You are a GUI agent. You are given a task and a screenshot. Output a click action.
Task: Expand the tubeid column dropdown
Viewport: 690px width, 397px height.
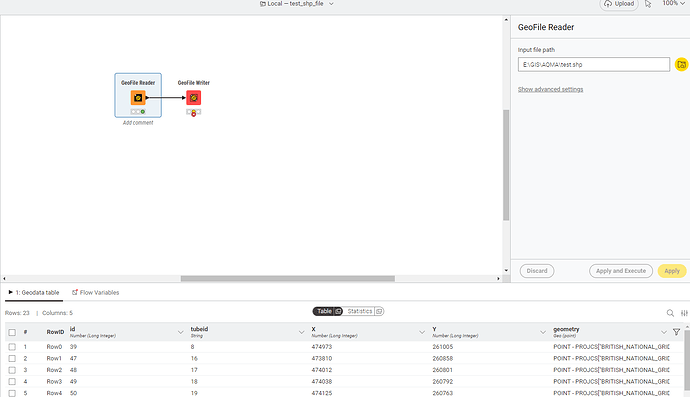click(x=301, y=332)
